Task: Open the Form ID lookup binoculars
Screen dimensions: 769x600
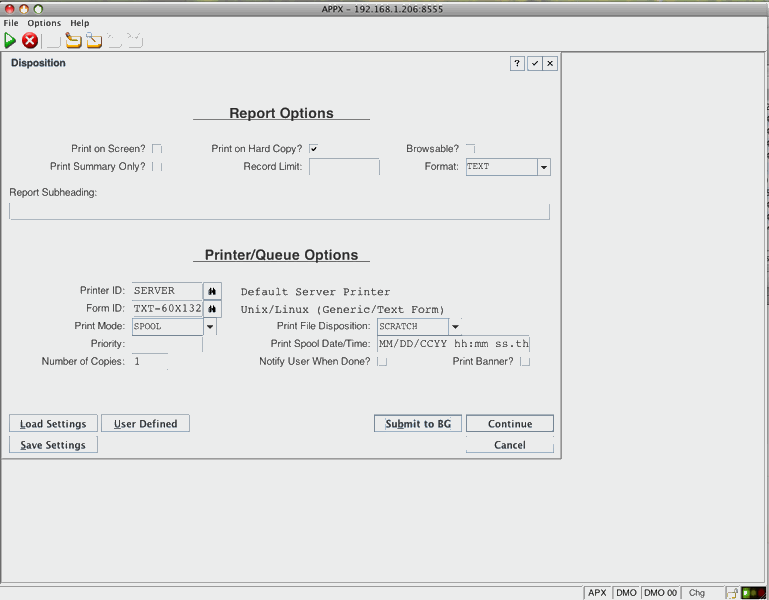Action: [x=212, y=308]
